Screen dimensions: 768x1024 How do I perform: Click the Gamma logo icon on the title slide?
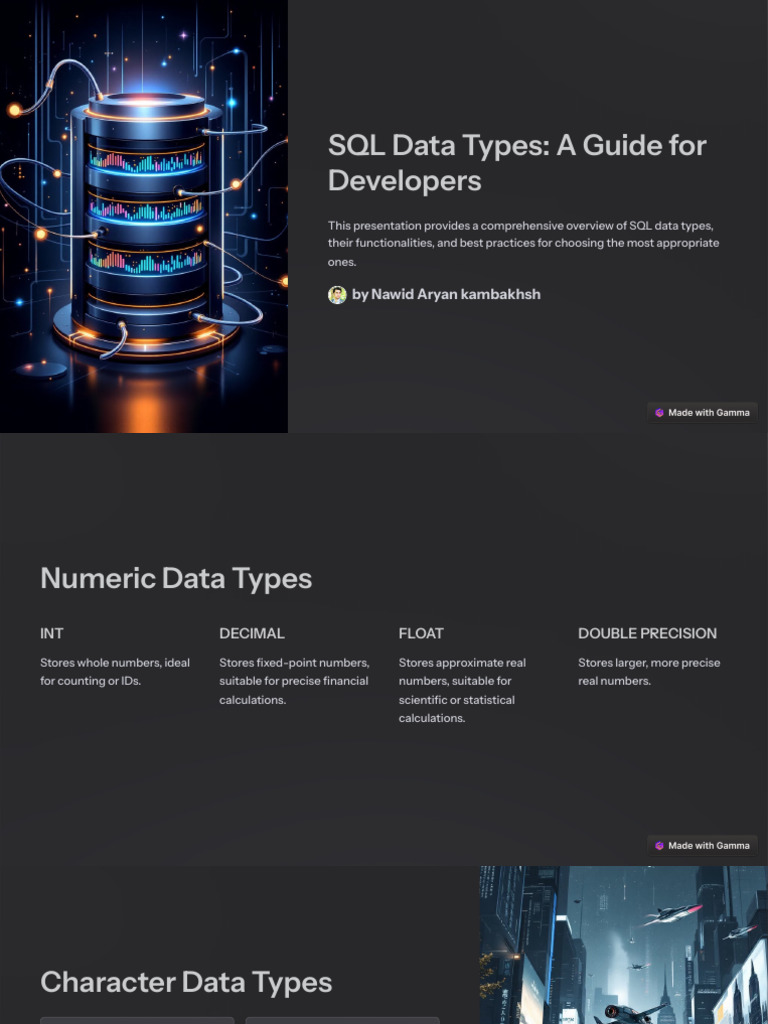click(659, 412)
